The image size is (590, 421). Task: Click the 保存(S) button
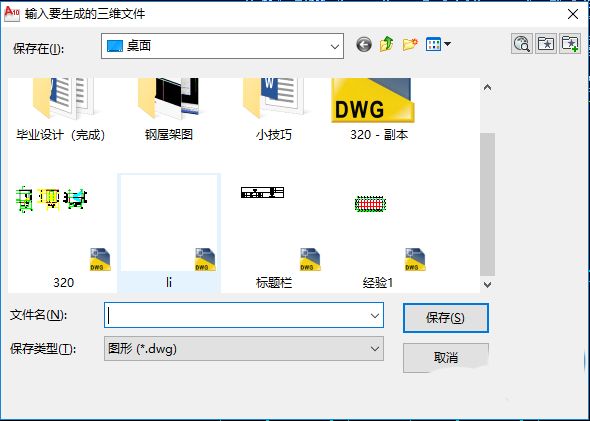(446, 318)
